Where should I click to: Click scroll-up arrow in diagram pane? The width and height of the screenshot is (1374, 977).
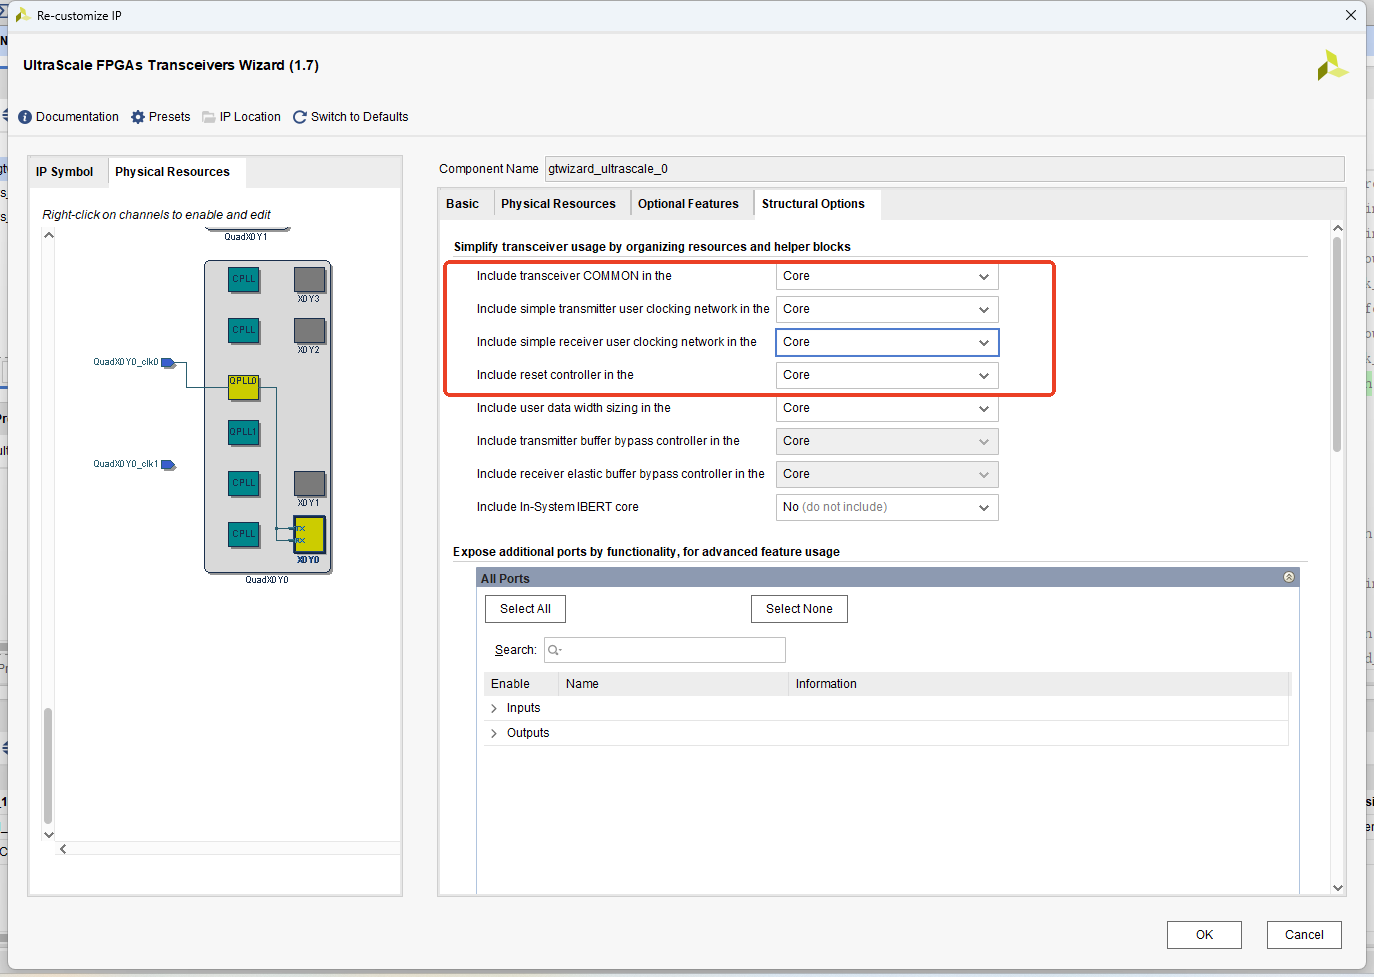pos(48,236)
